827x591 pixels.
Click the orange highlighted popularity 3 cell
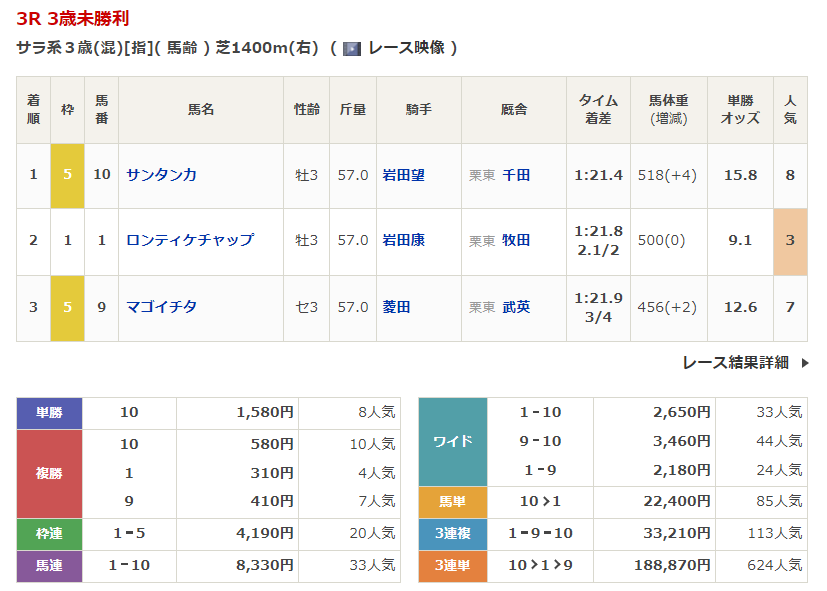790,240
